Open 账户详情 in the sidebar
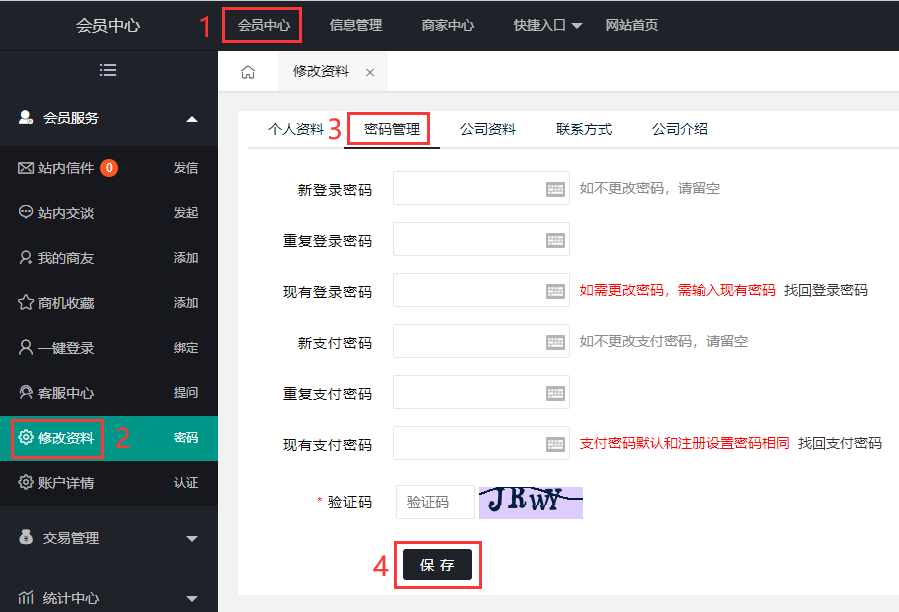Viewport: 899px width, 612px height. (x=65, y=483)
